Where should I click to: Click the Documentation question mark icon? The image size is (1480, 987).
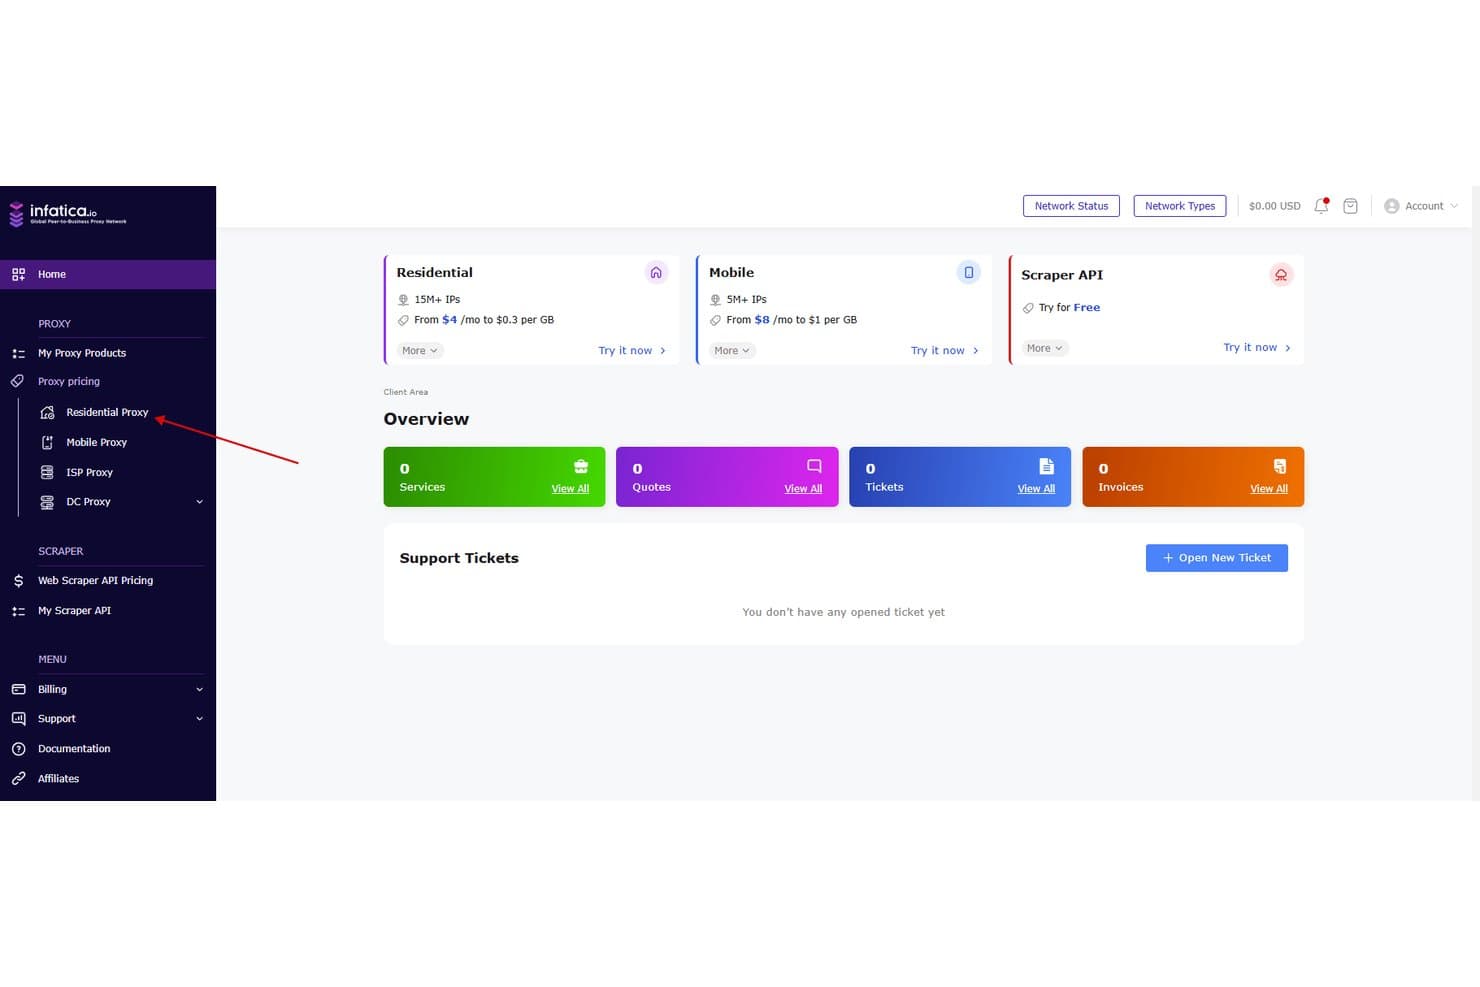pos(18,749)
